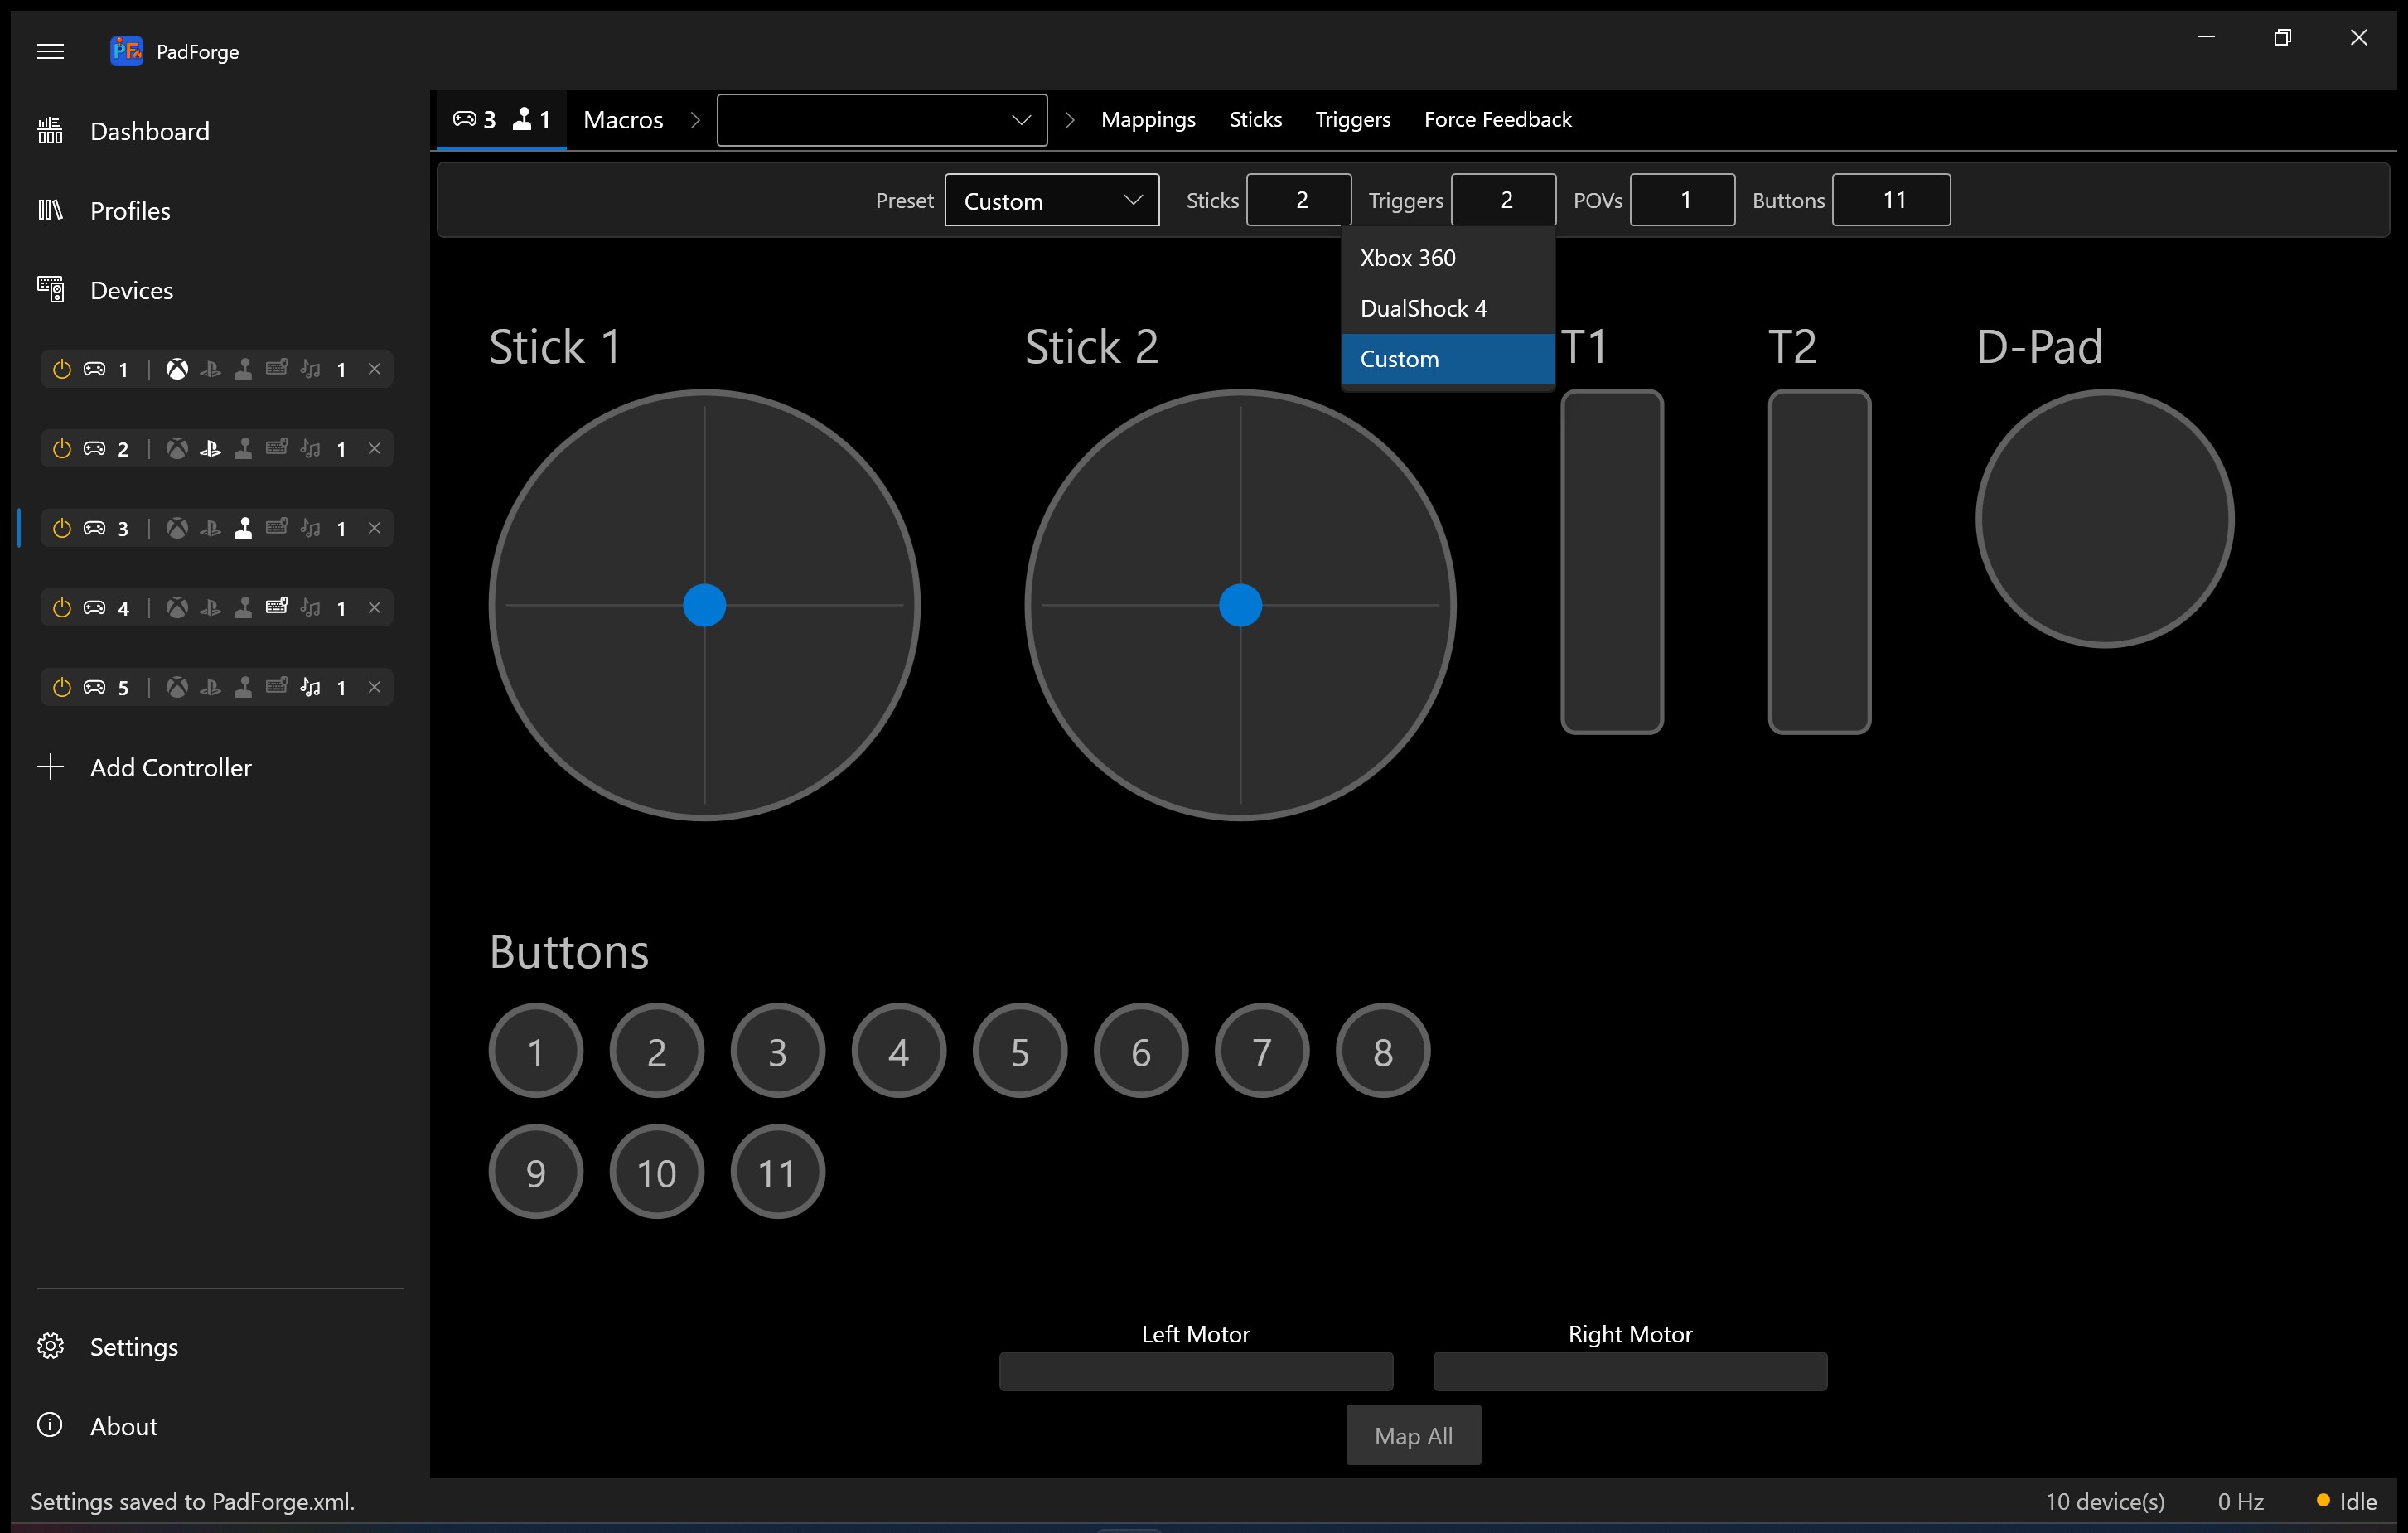Open the Profiles section in the sidebar

pyautogui.click(x=131, y=210)
